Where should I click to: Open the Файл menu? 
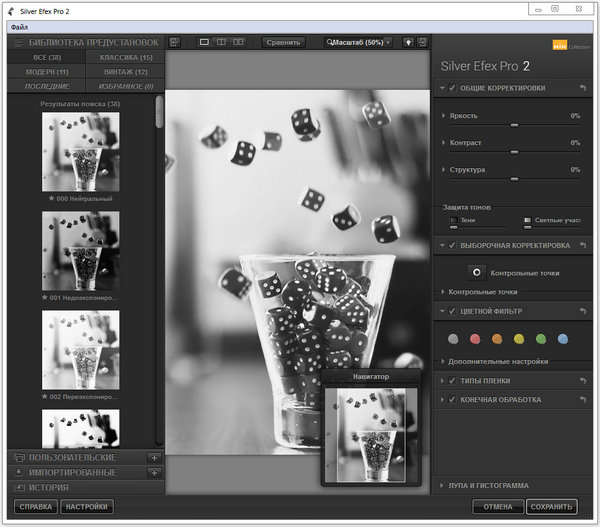click(x=19, y=26)
